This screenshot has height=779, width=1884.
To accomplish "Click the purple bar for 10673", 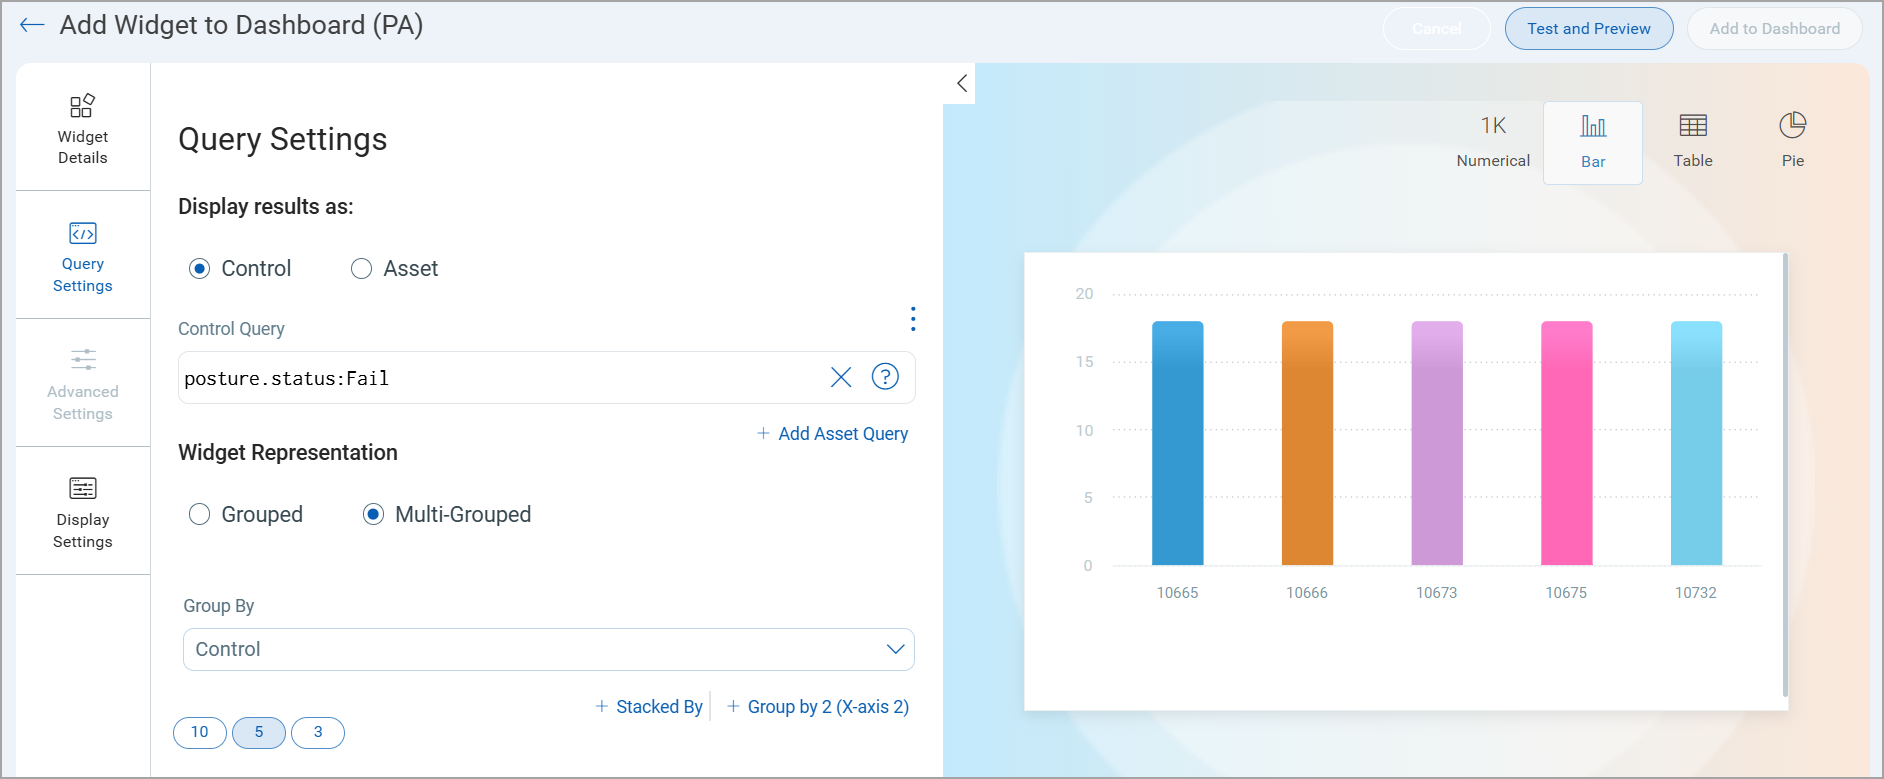I will pos(1437,443).
